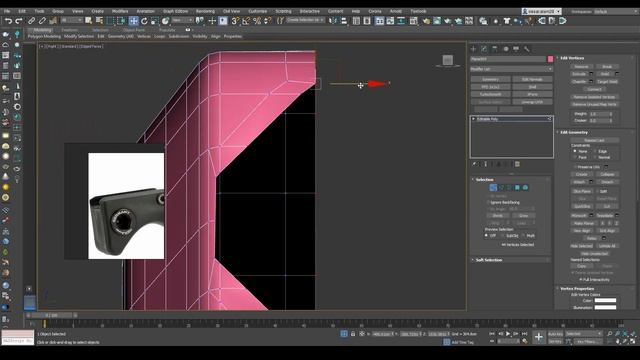Collapse the Edit Vertices rollout
Viewport: 640px width, 360px height.
pyautogui.click(x=572, y=58)
